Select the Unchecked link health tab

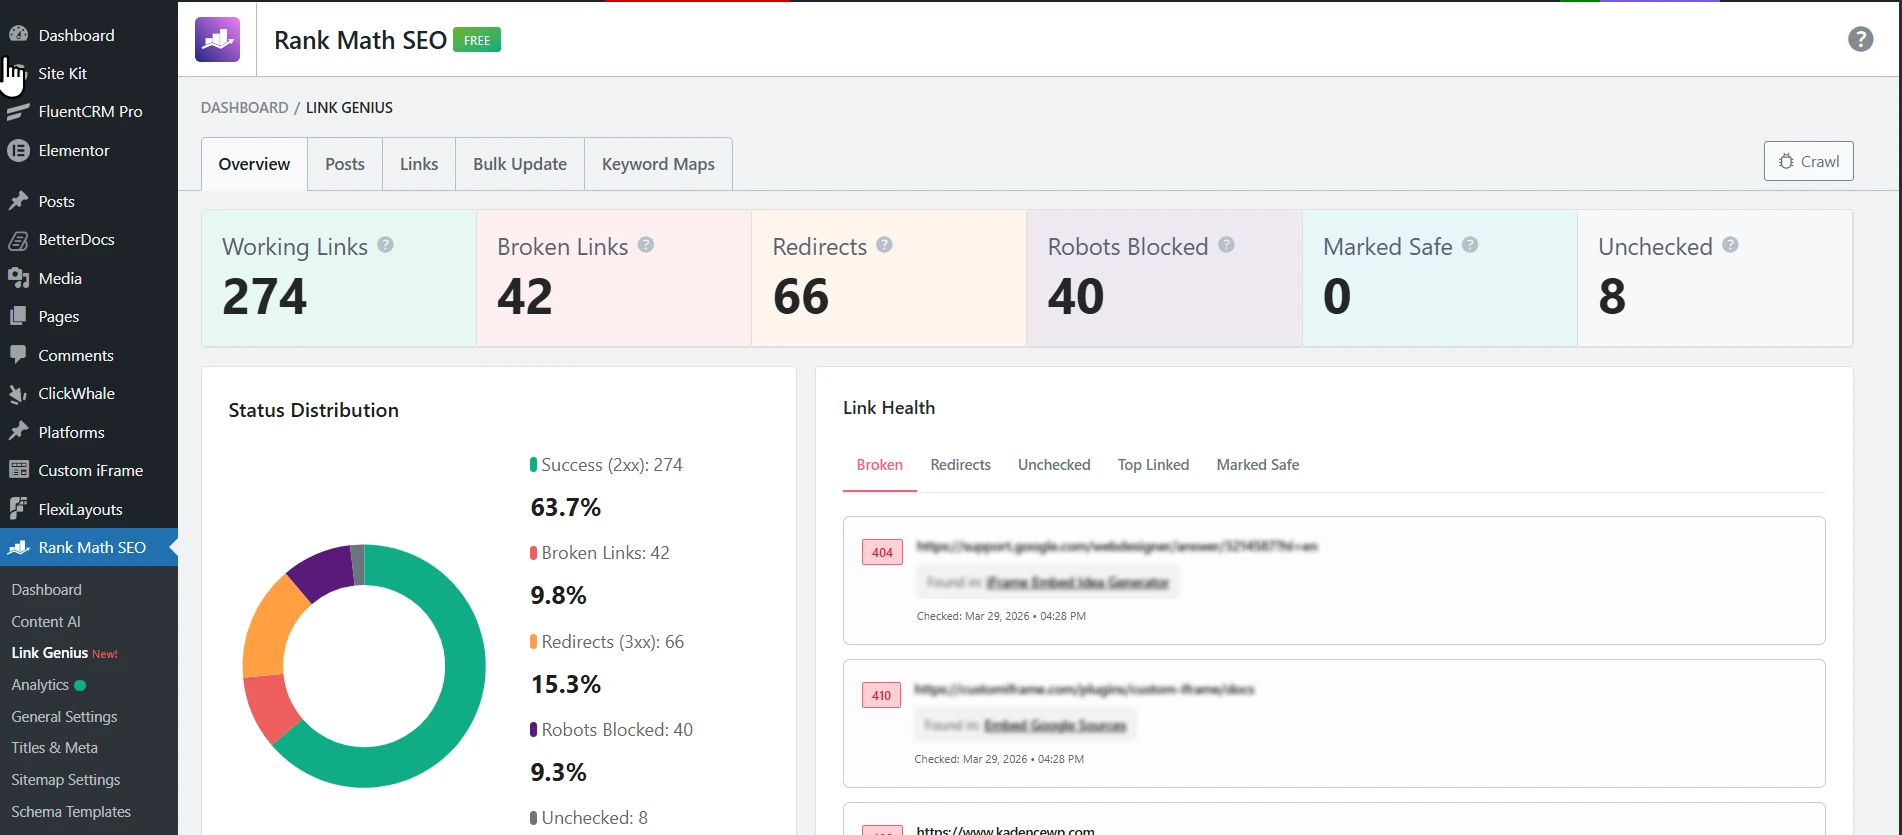(1054, 465)
